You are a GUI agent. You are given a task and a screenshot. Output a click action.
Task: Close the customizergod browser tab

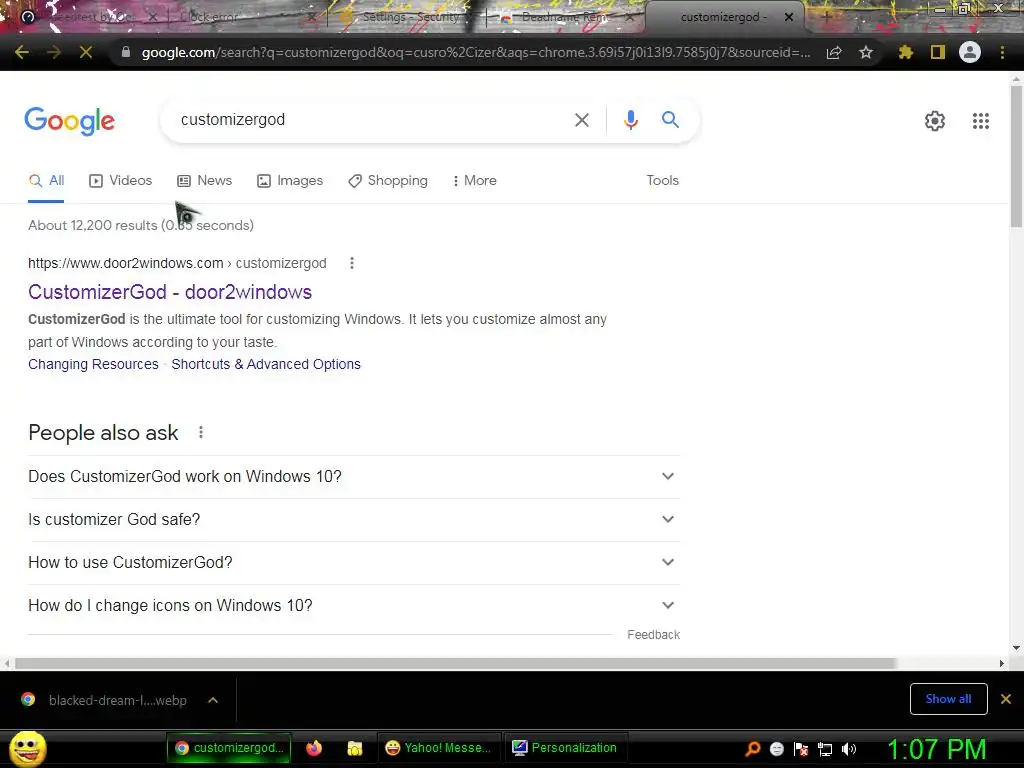pyautogui.click(x=789, y=17)
